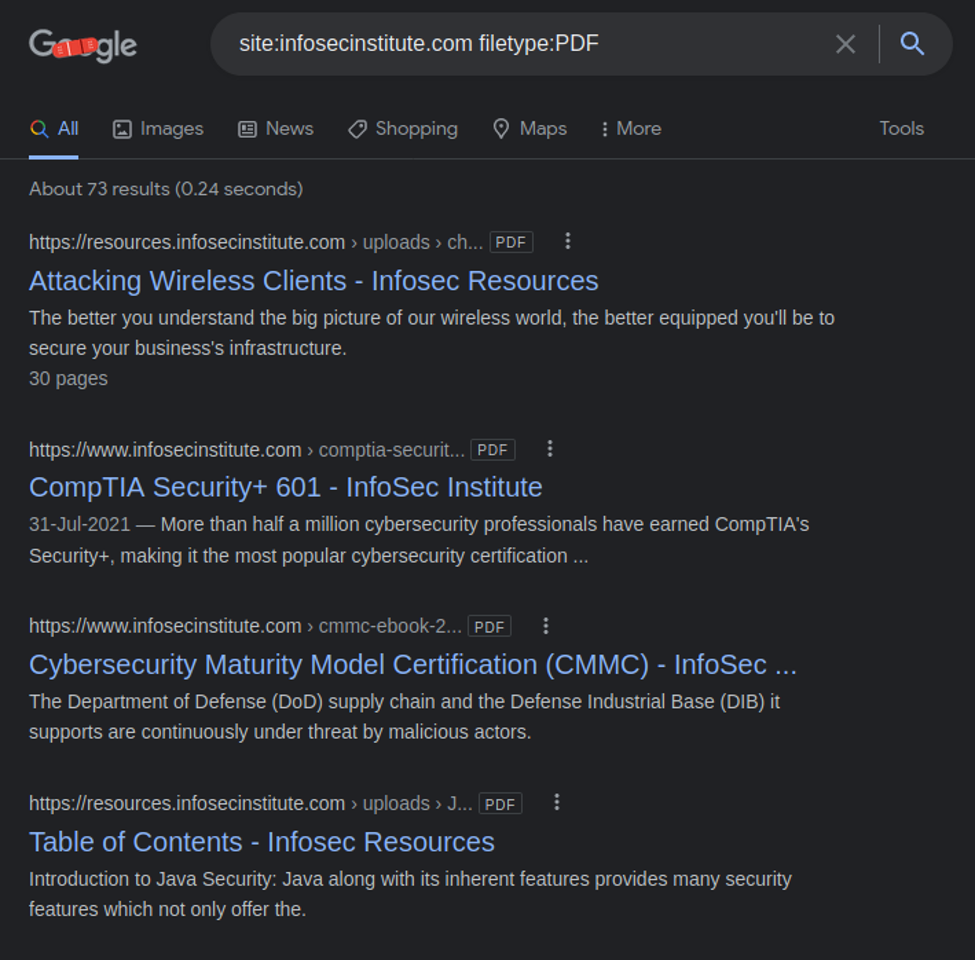Open Attacking Wireless Clients - Infosec Resources link
The width and height of the screenshot is (977, 960).
(x=313, y=281)
